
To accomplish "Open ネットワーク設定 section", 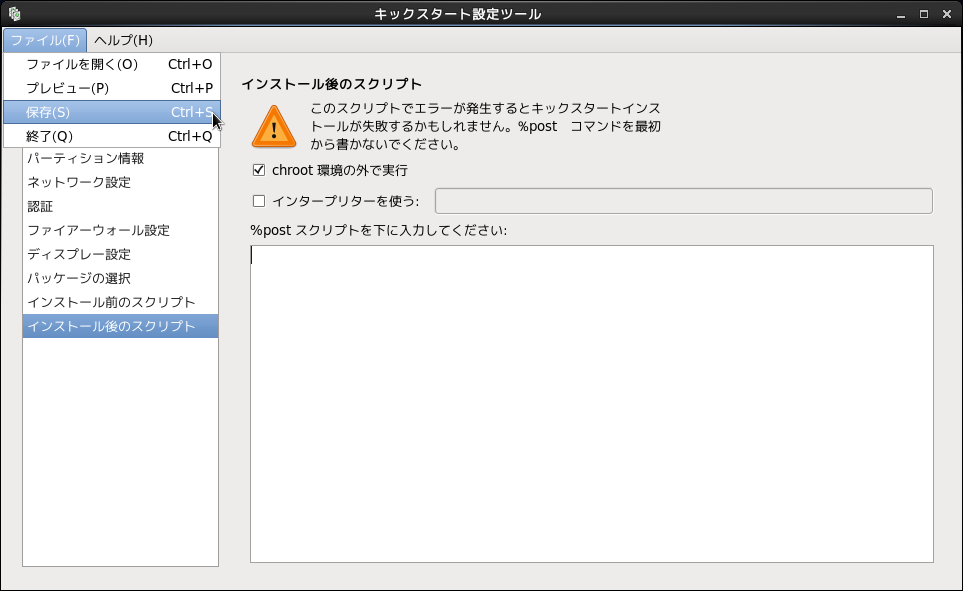I will point(79,182).
